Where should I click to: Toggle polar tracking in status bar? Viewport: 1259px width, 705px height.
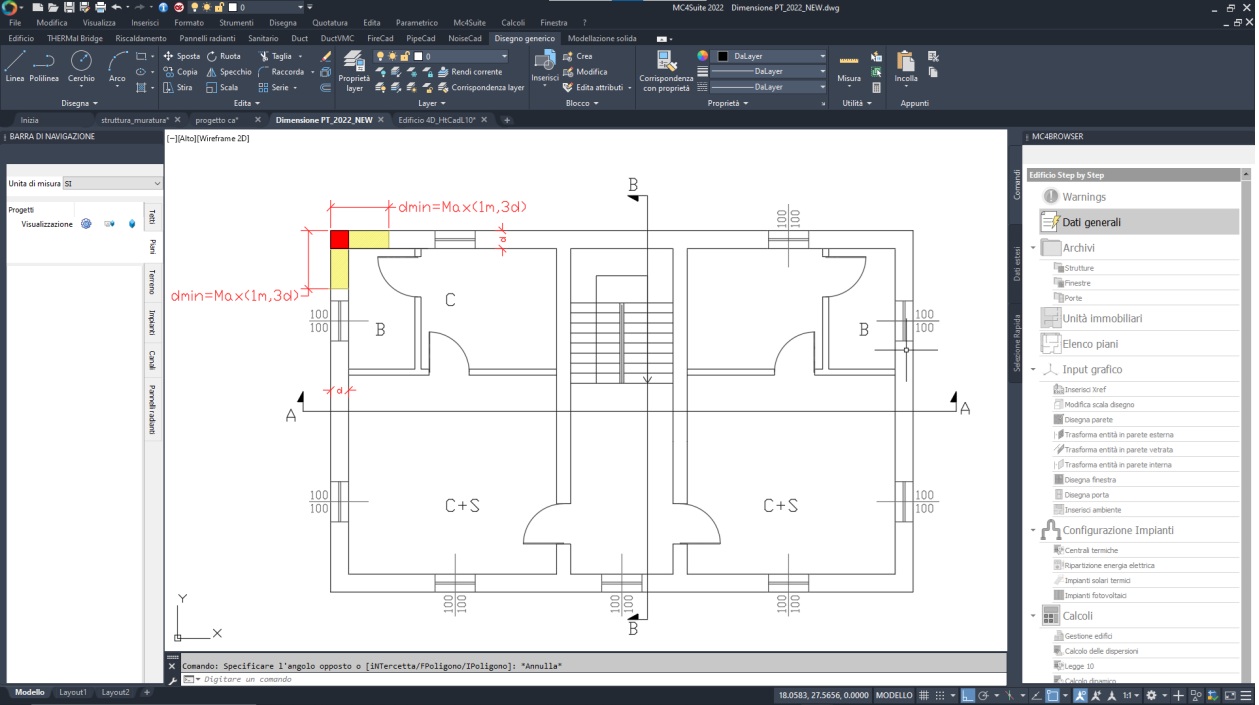coord(981,695)
